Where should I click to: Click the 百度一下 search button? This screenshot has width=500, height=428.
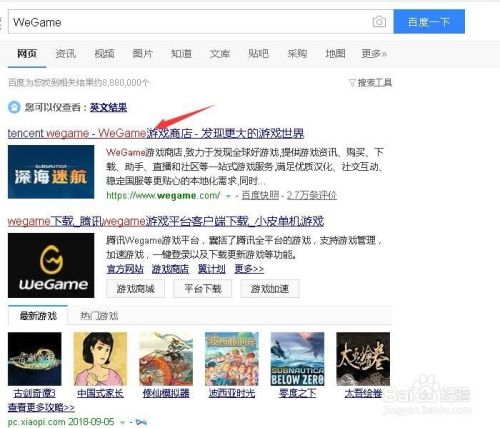pos(429,22)
